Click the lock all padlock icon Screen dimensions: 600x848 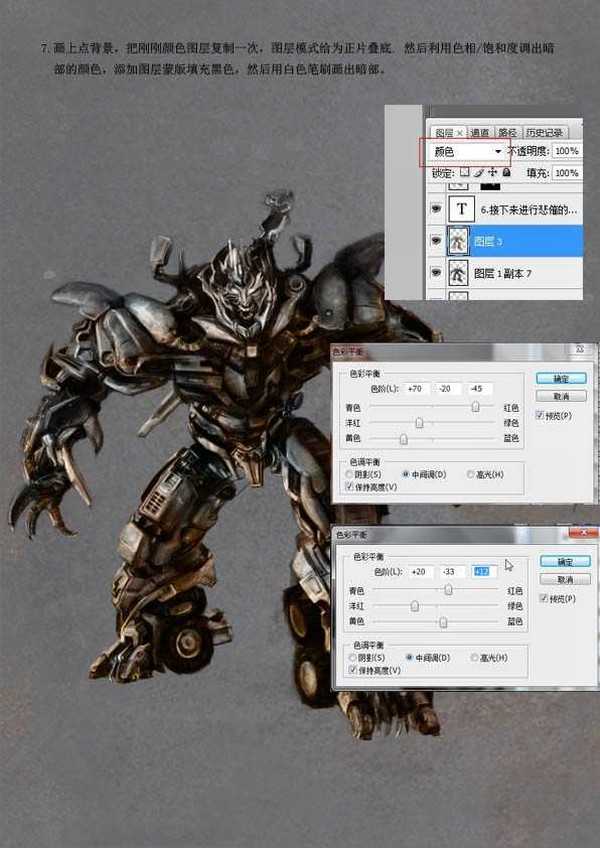[504, 173]
